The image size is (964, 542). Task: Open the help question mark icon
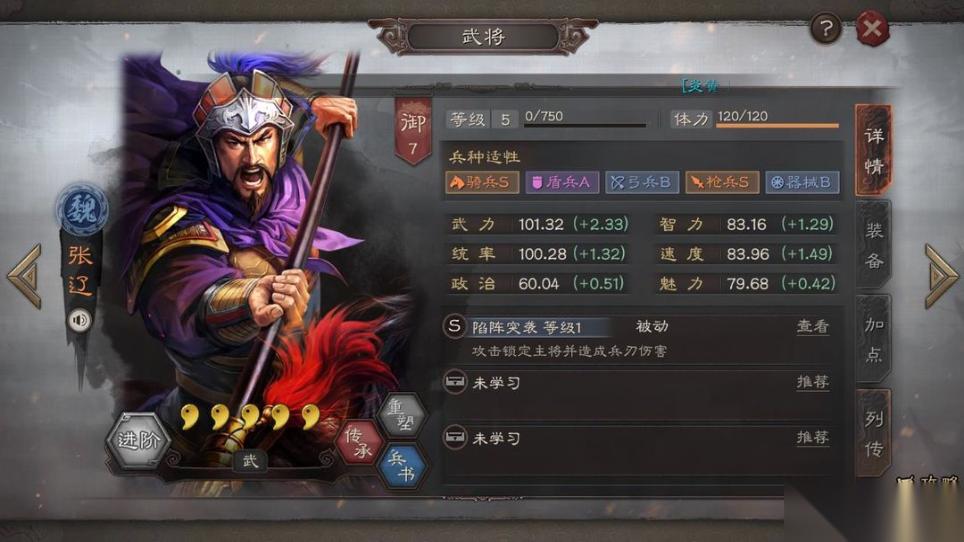point(825,28)
